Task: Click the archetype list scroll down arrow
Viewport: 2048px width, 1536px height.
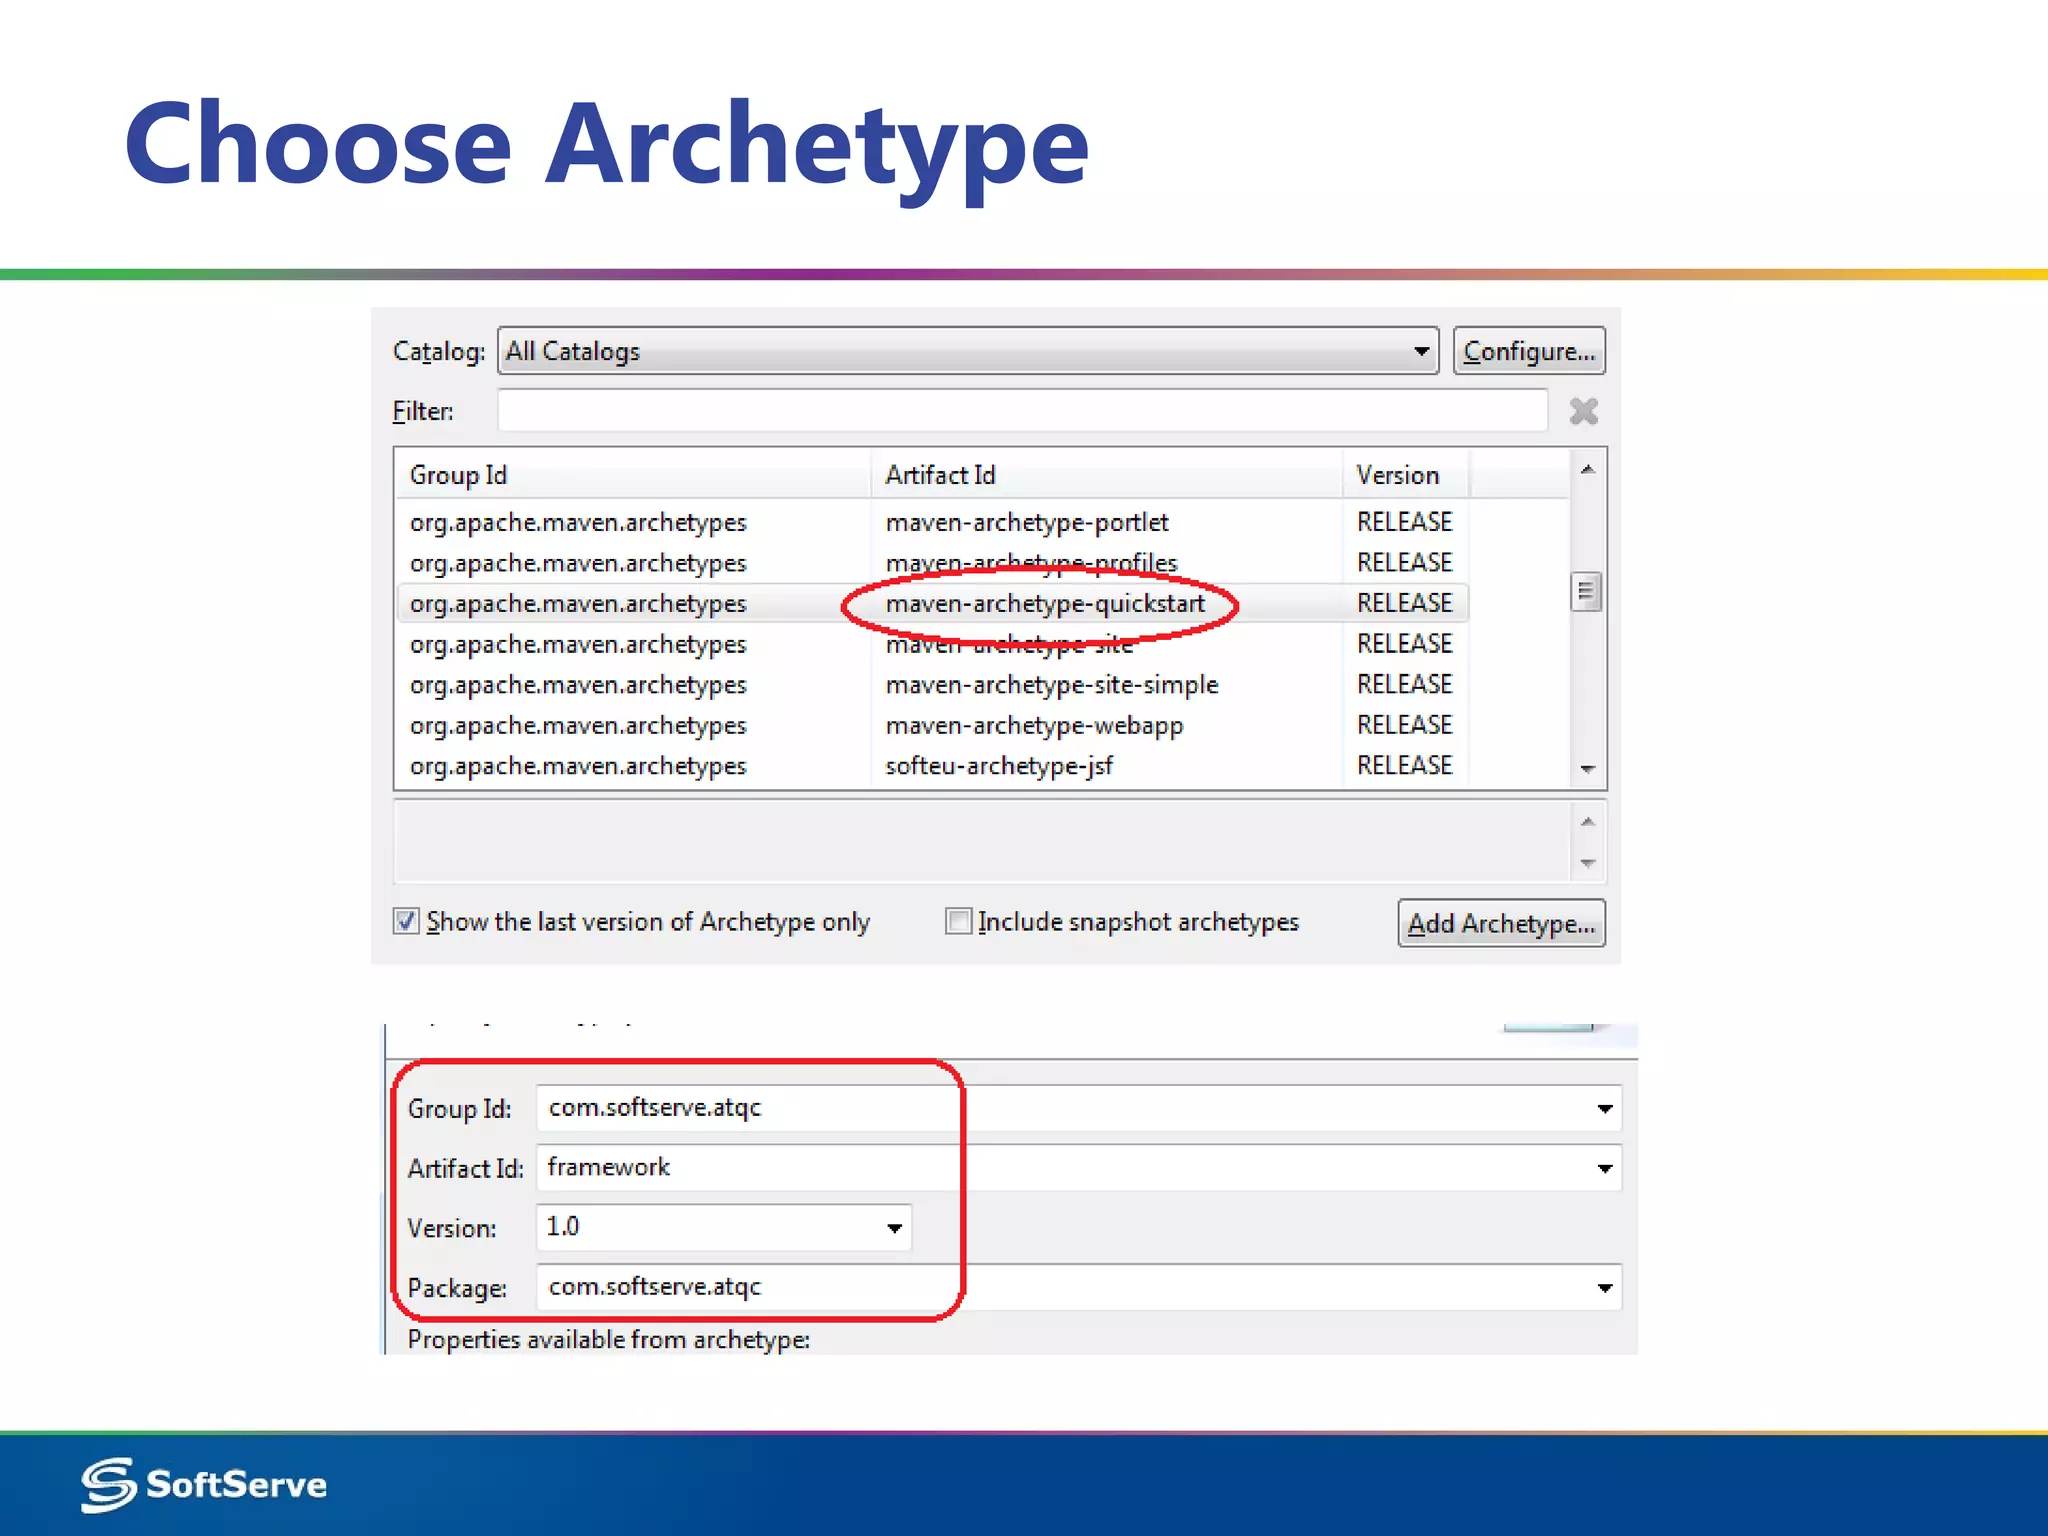Action: 1587,768
